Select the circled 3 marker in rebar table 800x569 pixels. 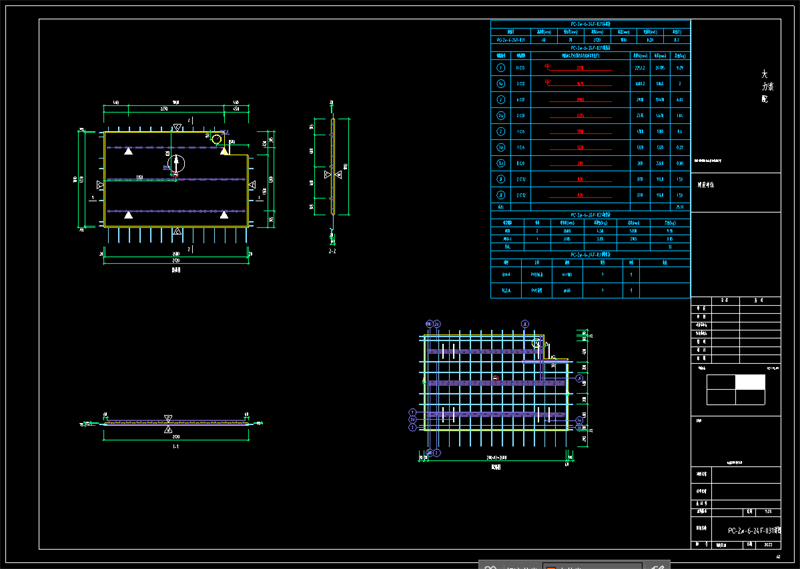coord(501,132)
